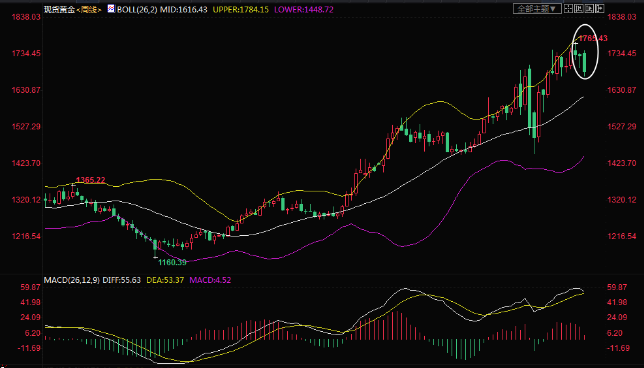The width and height of the screenshot is (644, 368).
Task: Click the LOWER:1448.72 value
Action: (x=304, y=9)
